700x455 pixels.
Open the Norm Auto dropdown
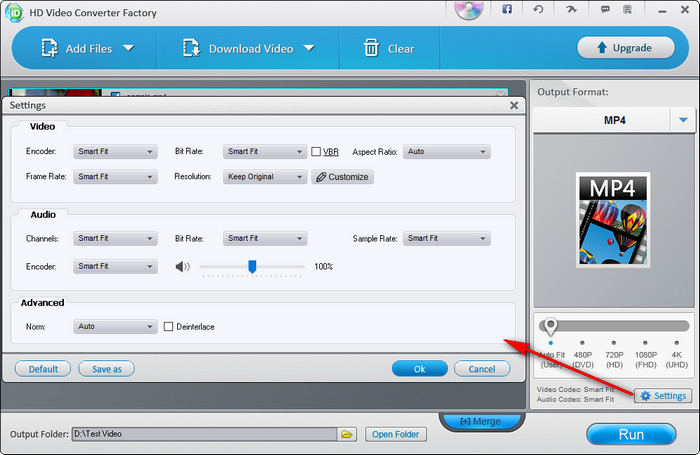point(115,327)
